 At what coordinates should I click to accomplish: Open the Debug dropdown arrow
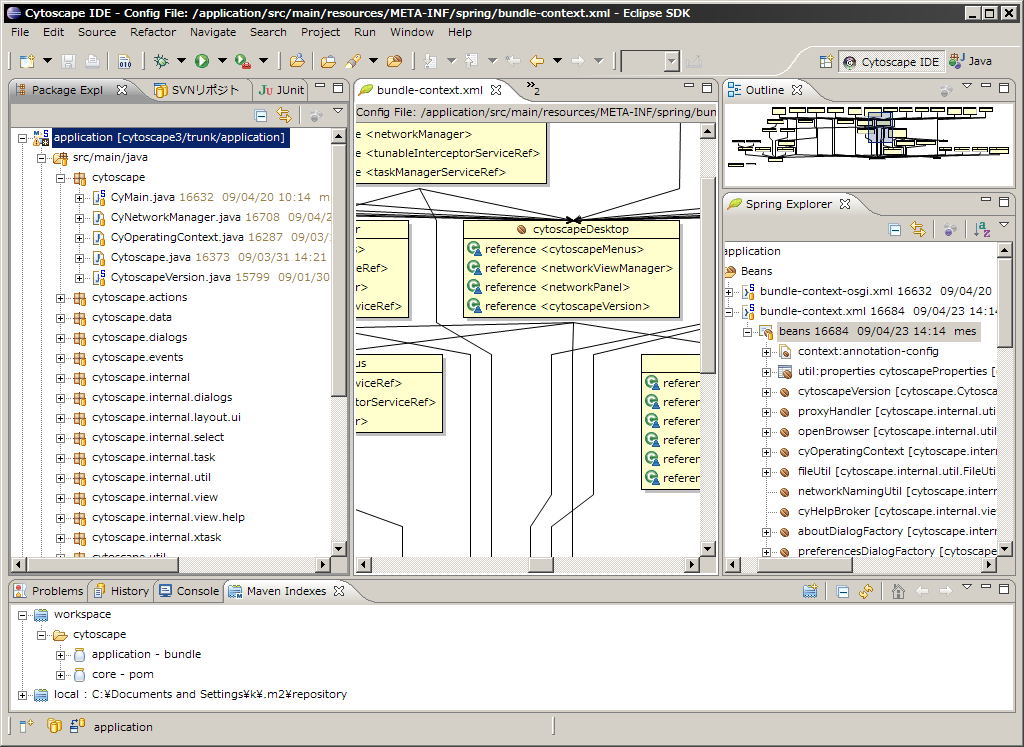coord(181,61)
